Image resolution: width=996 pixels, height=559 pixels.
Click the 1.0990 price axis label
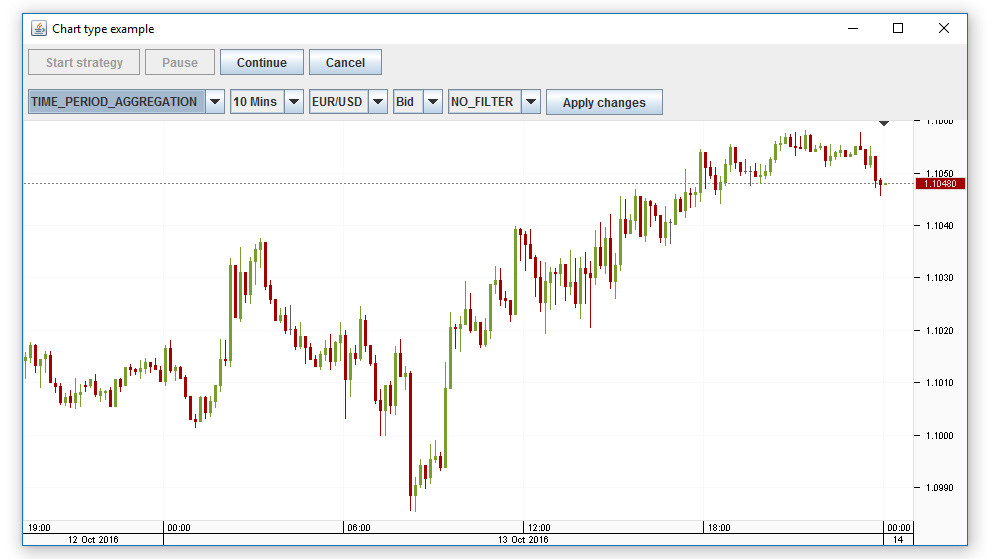pos(939,488)
